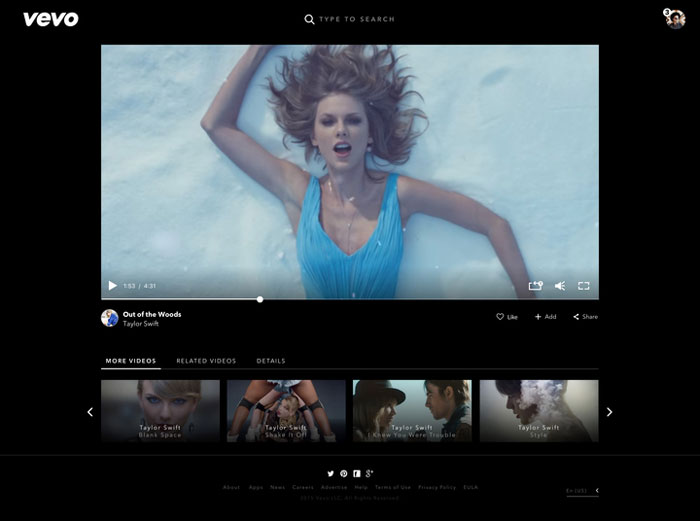The width and height of the screenshot is (700, 521).
Task: Open Vevo's Pinterest page
Action: [343, 473]
